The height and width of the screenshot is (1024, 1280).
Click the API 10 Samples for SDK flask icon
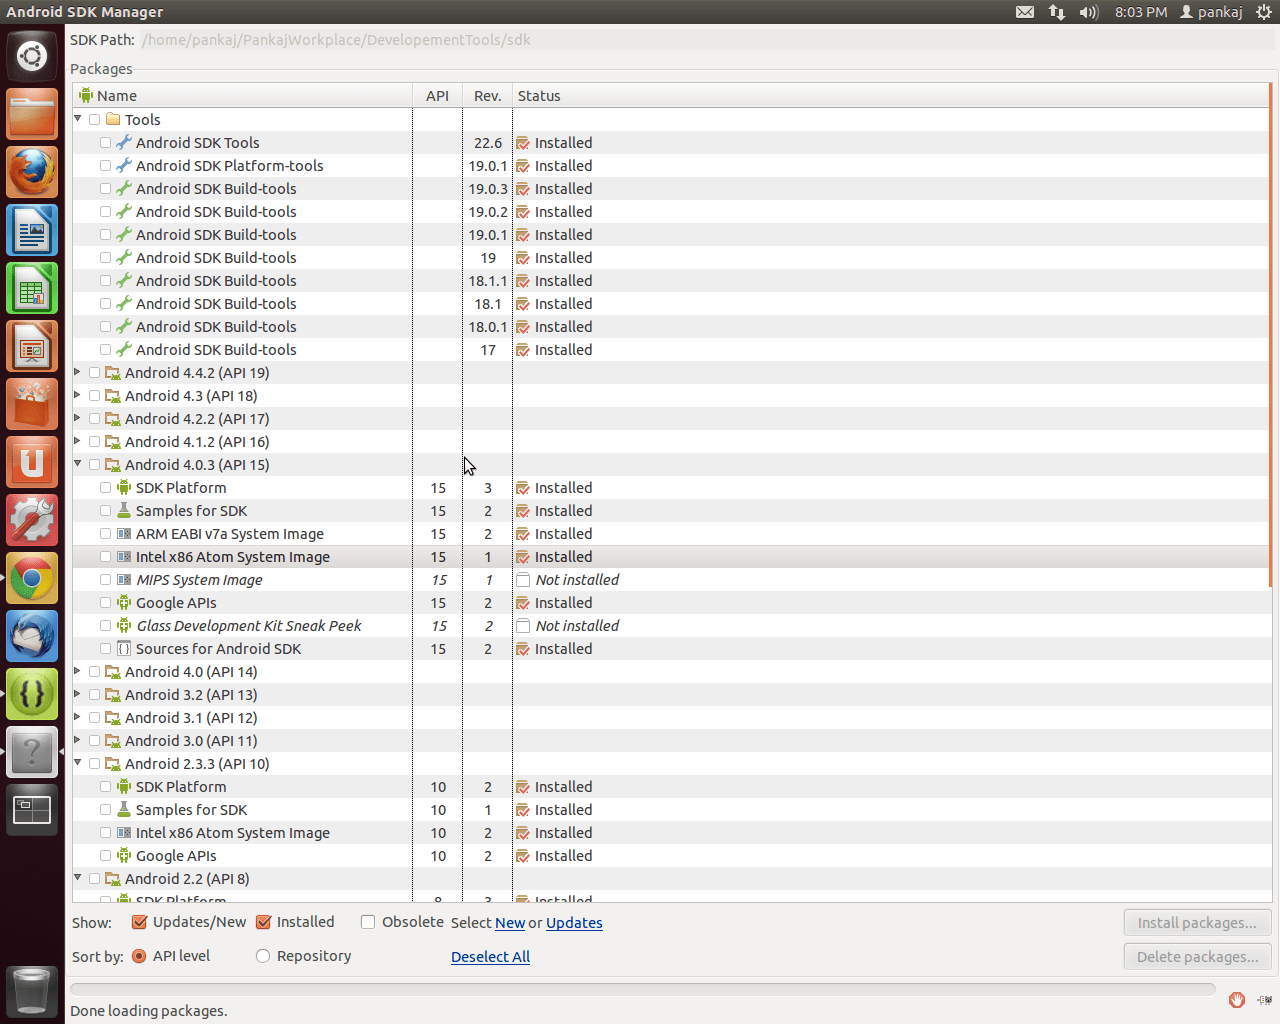pyautogui.click(x=124, y=809)
